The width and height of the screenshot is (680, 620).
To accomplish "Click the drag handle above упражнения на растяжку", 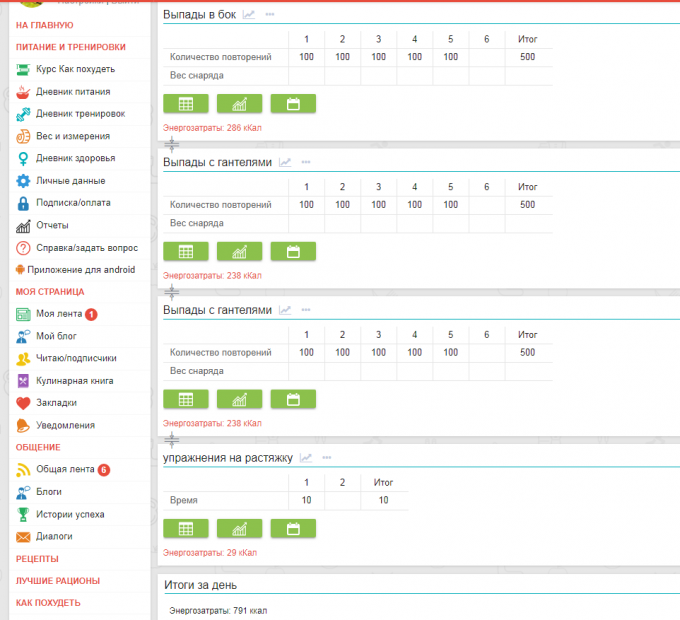I will (x=171, y=439).
